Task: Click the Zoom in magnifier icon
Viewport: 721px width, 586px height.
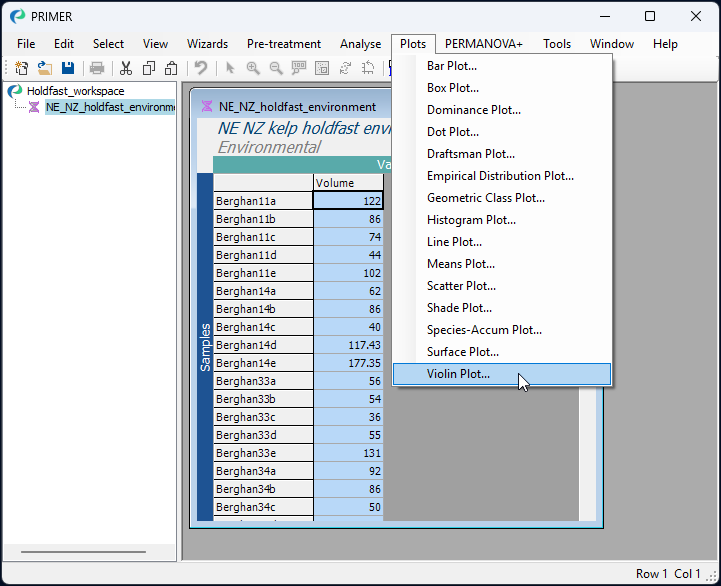Action: (x=253, y=68)
